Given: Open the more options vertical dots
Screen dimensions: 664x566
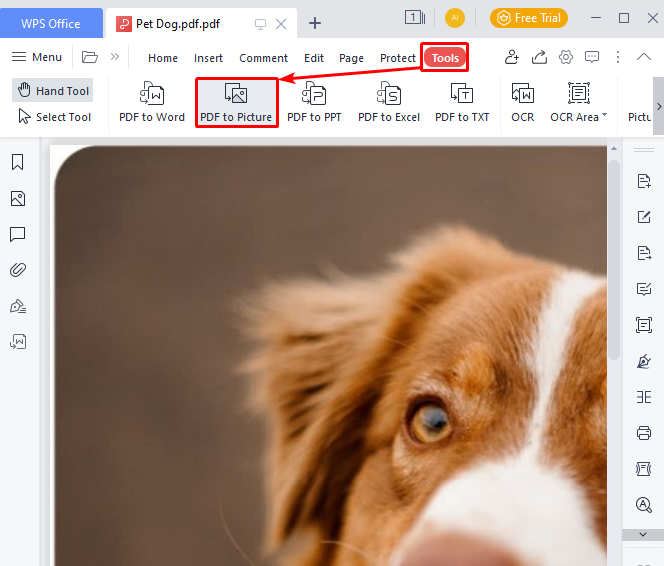Looking at the screenshot, I should [x=618, y=57].
